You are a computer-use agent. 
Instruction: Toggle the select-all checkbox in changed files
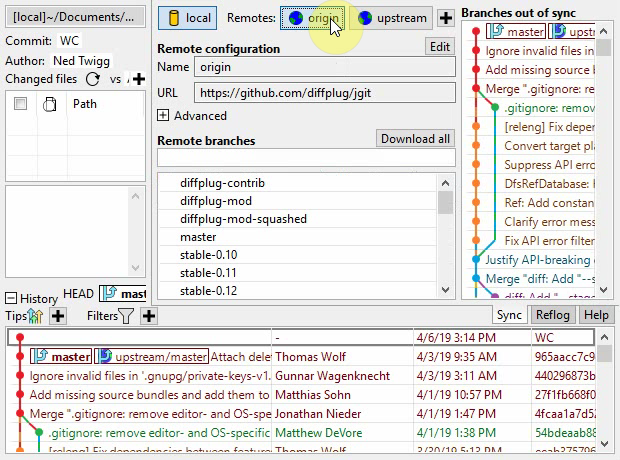[20, 104]
